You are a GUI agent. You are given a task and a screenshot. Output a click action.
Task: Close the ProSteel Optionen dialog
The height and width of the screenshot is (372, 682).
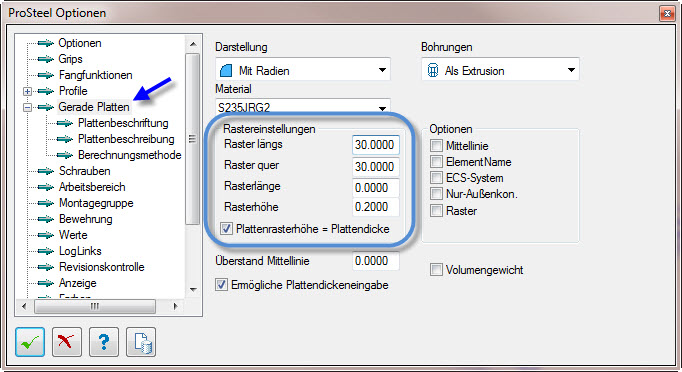[x=667, y=13]
